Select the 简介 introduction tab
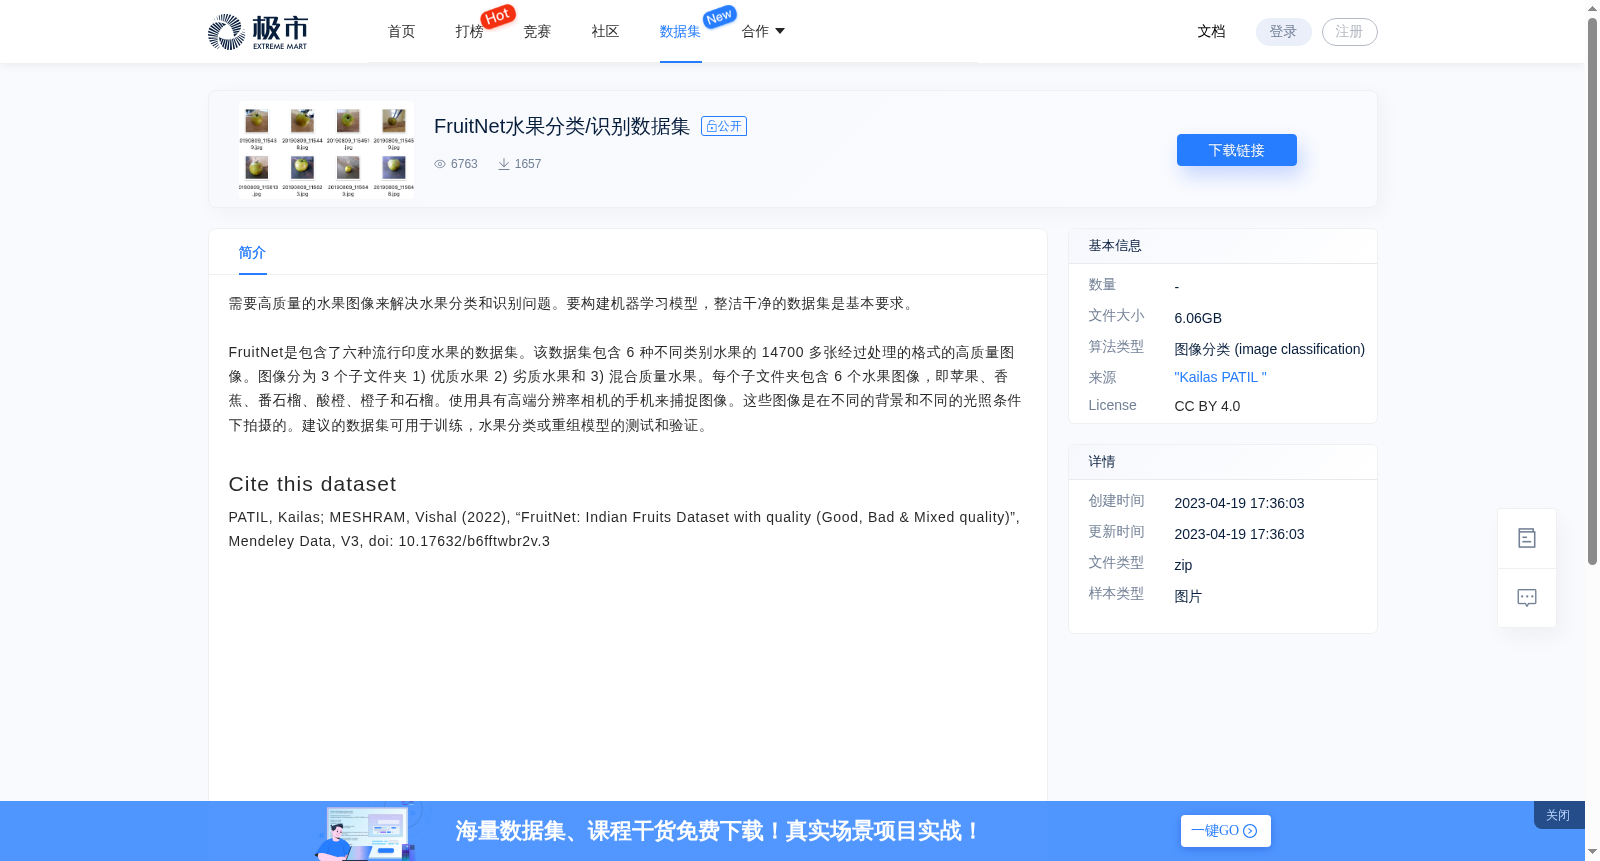The height and width of the screenshot is (861, 1600). click(252, 253)
